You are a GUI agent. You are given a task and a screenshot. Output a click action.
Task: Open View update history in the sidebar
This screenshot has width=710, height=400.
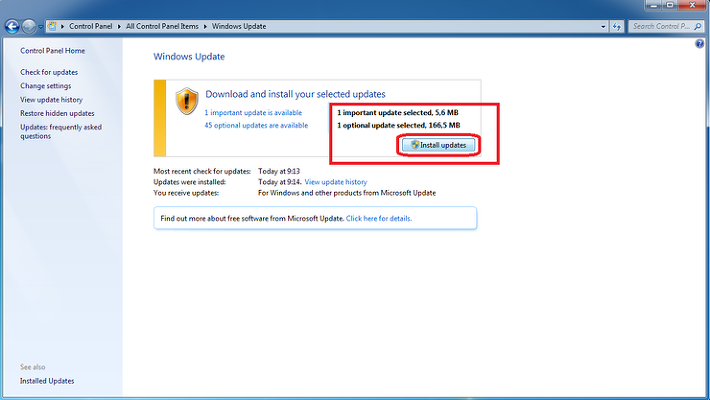tap(51, 100)
